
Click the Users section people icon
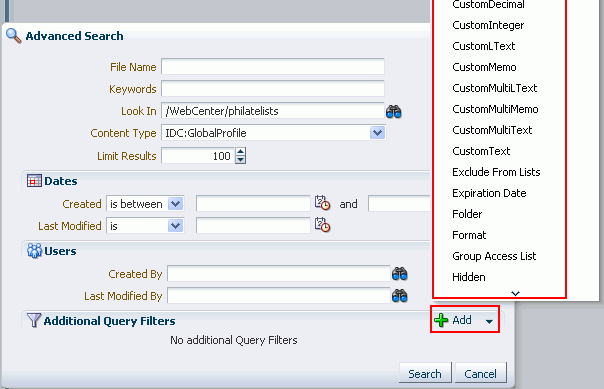(34, 251)
